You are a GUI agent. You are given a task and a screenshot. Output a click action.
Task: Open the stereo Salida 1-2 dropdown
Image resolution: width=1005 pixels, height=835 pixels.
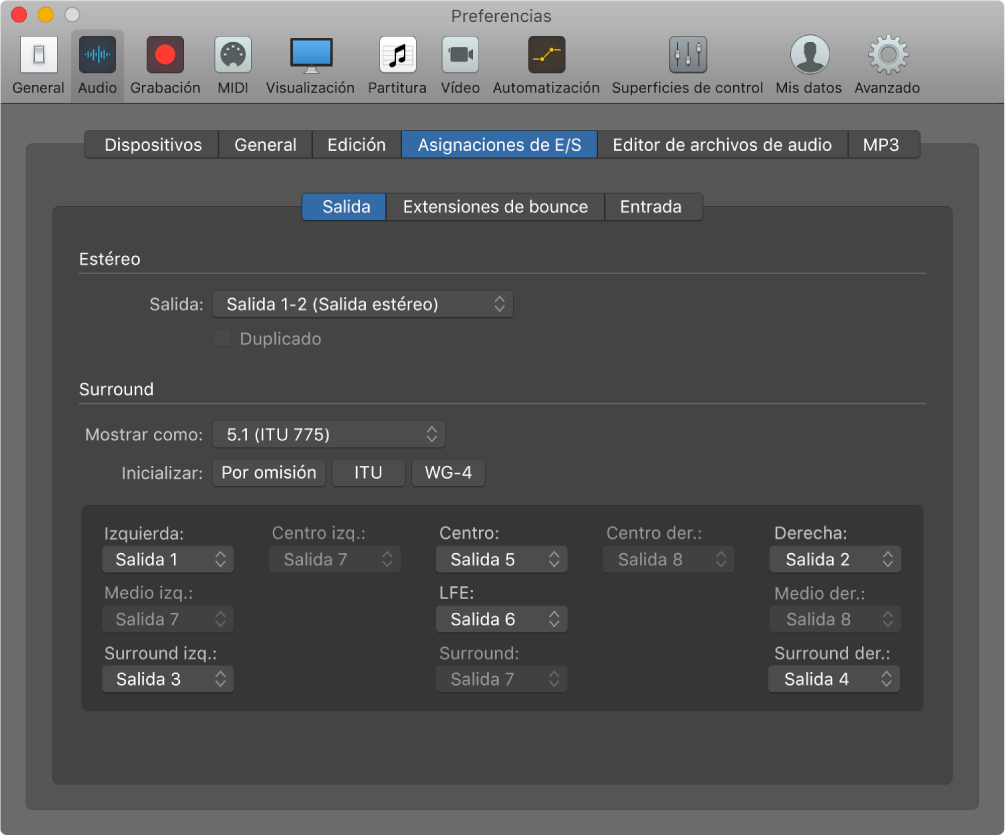click(362, 304)
